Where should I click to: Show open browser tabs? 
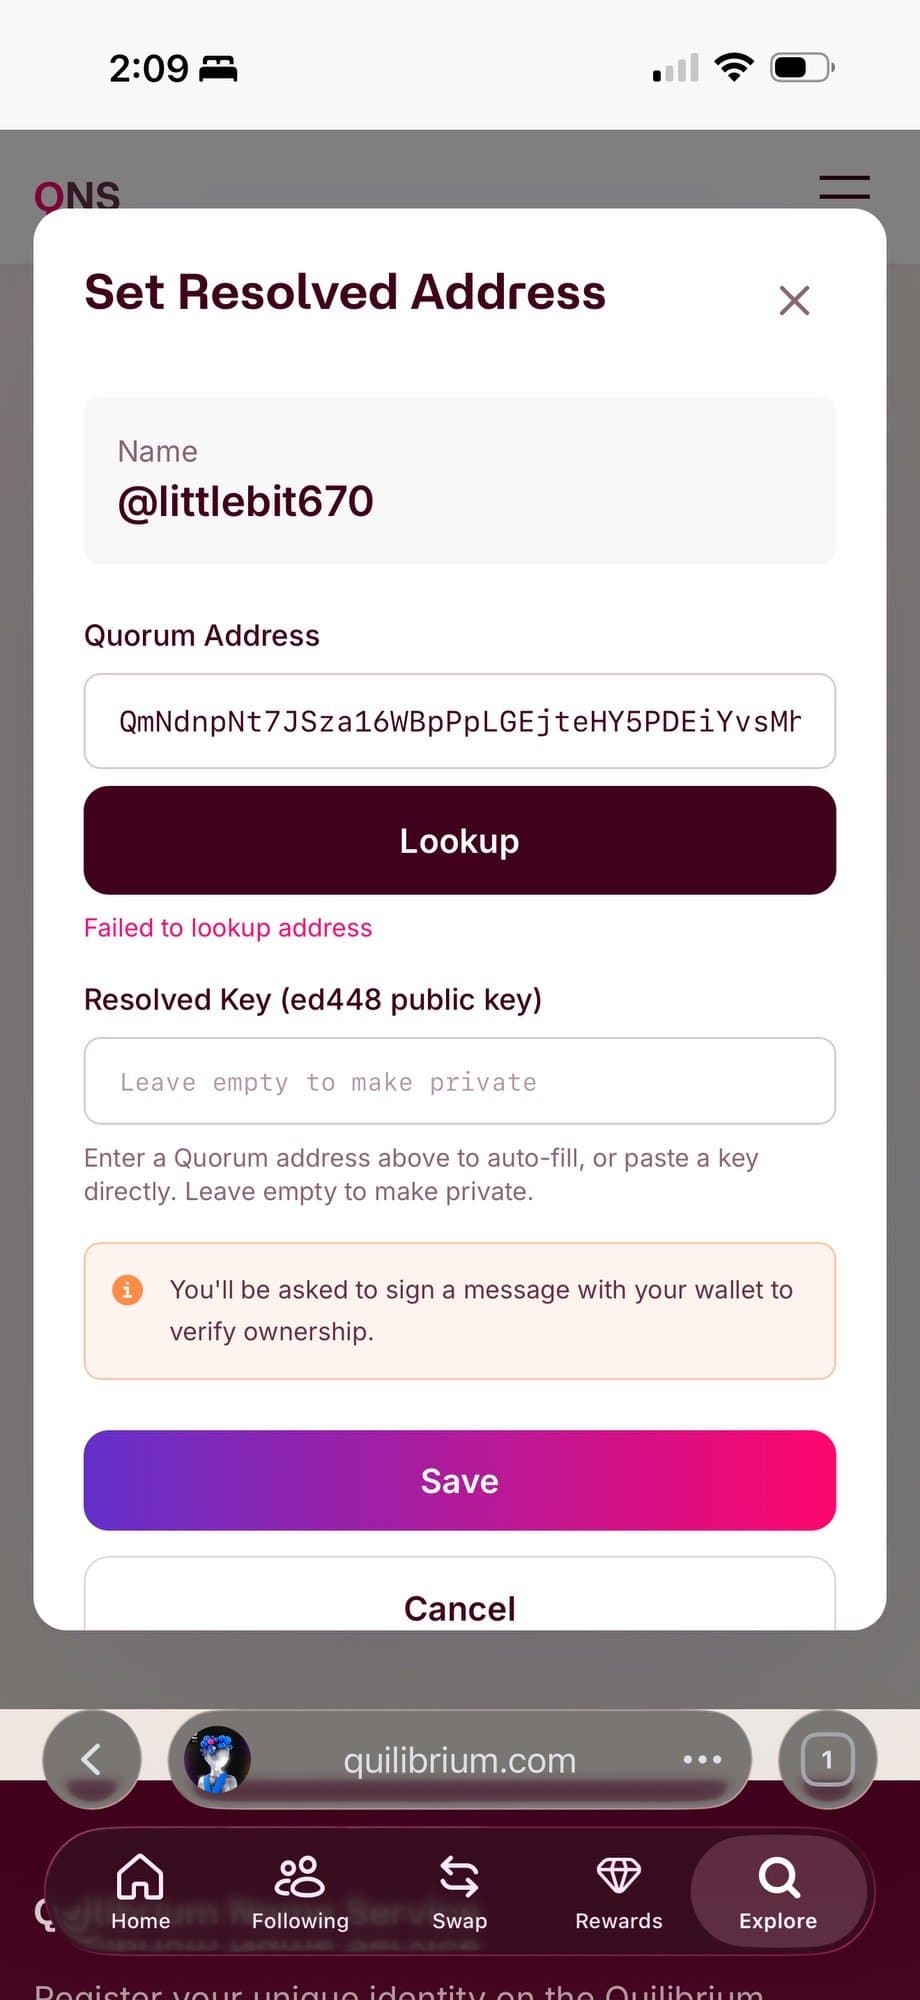click(x=827, y=1759)
